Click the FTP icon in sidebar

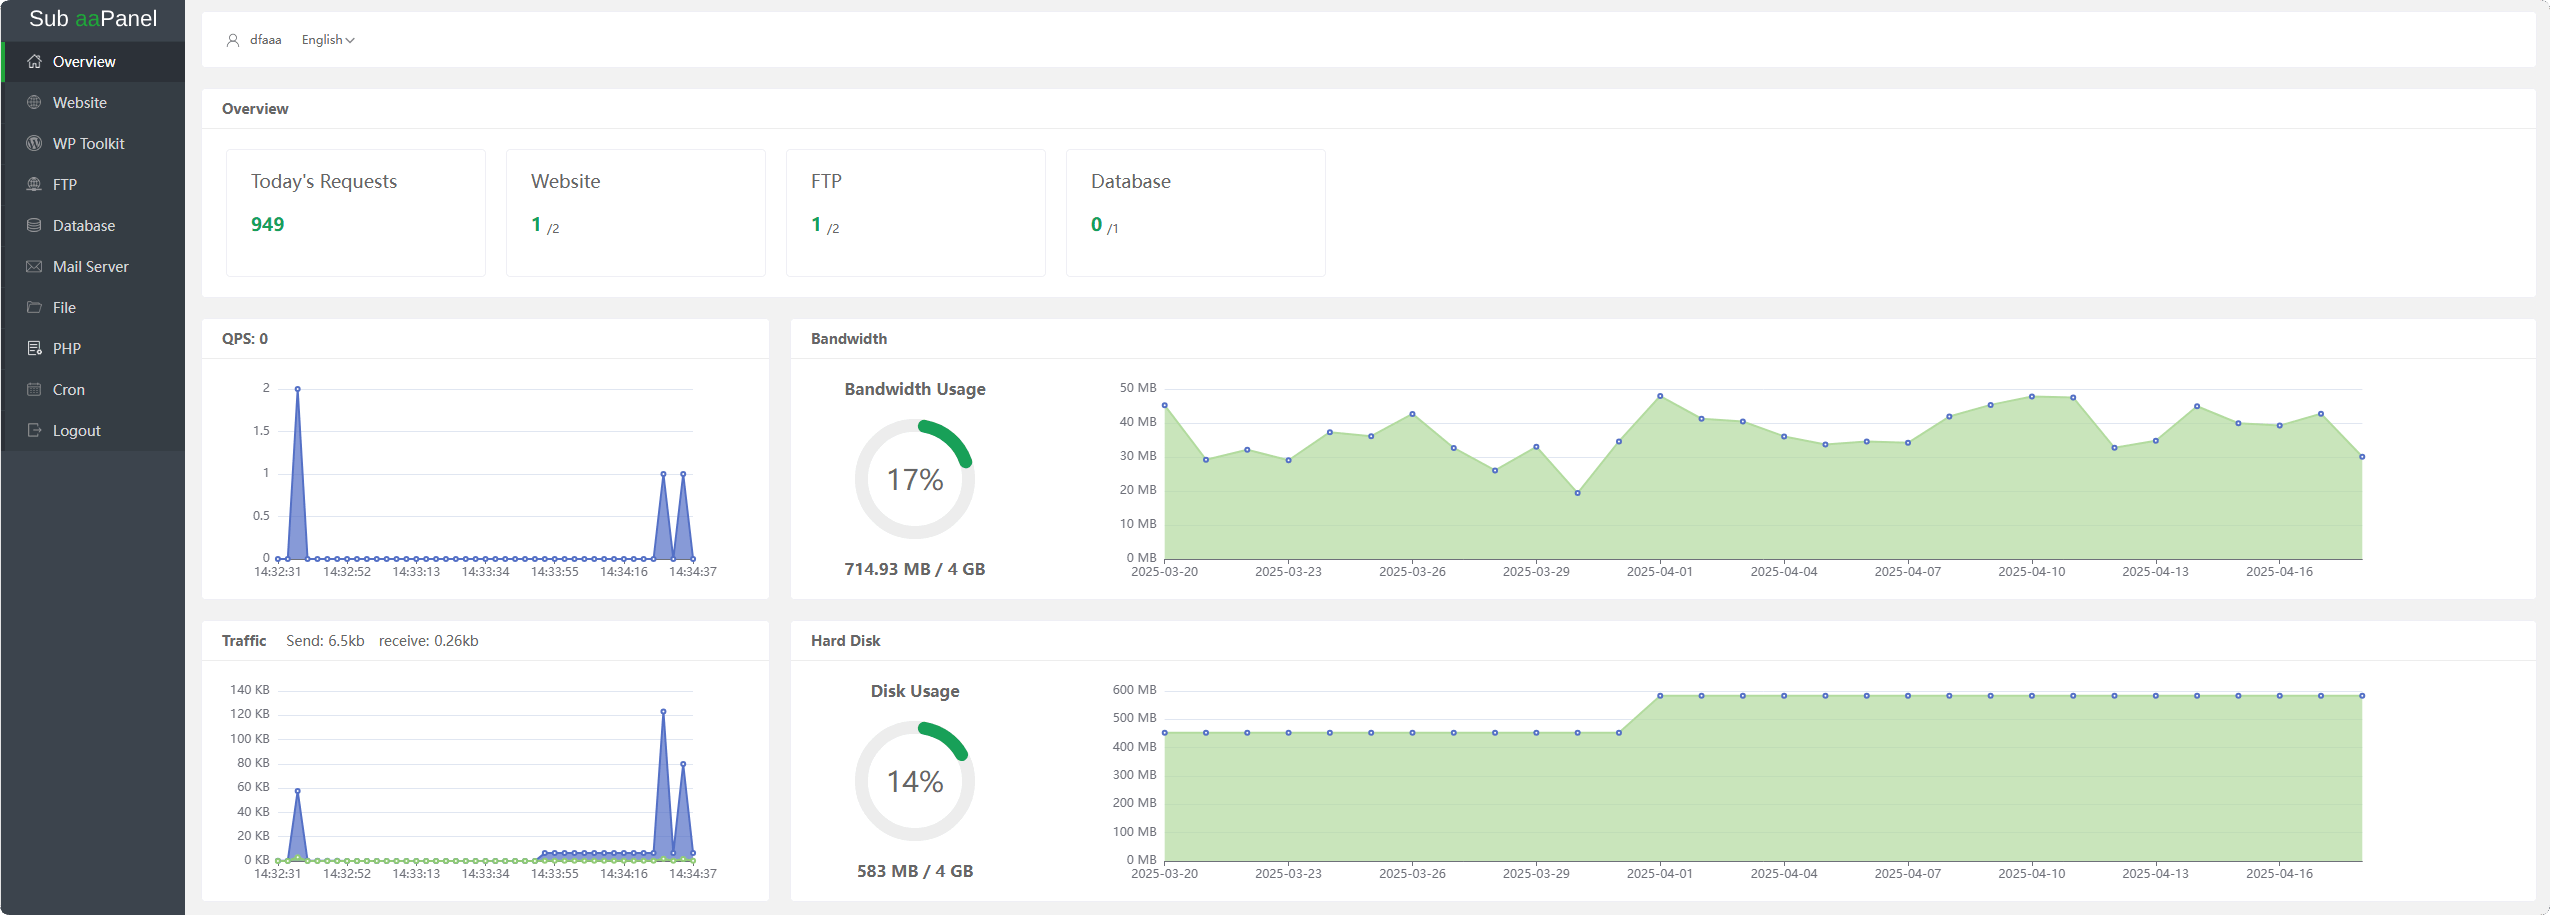pyautogui.click(x=34, y=185)
